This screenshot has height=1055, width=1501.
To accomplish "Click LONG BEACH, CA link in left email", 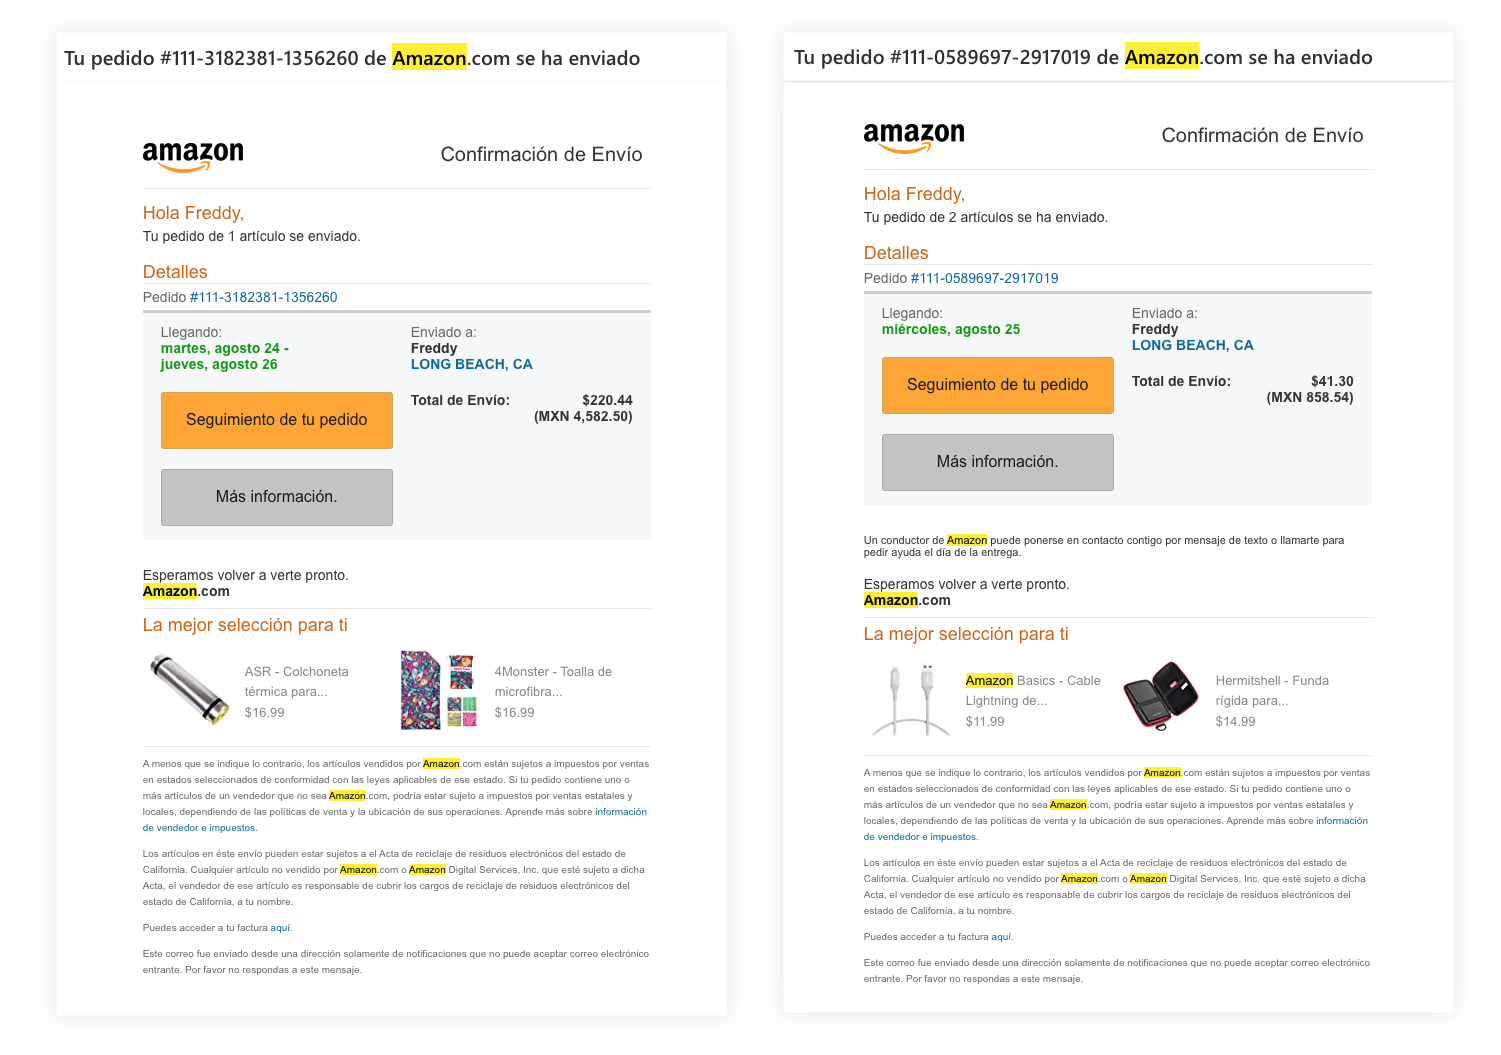I will (472, 364).
